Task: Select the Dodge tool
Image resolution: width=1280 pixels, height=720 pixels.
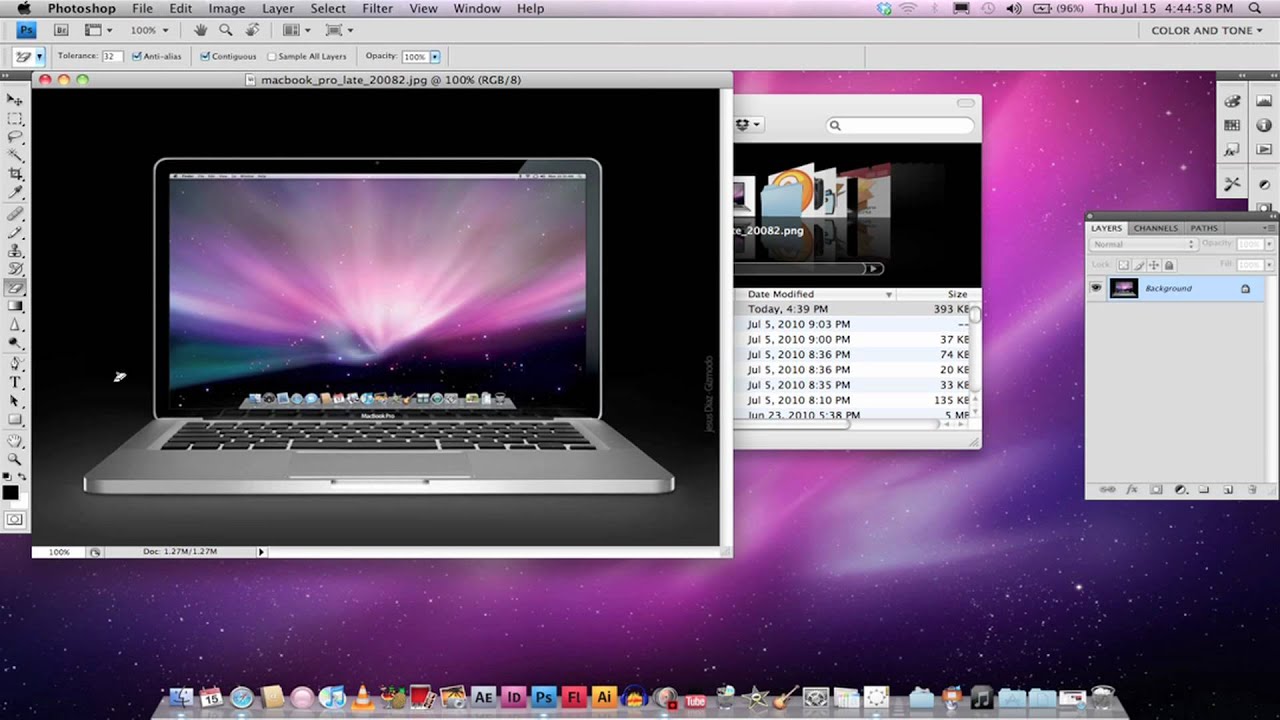Action: pos(15,343)
